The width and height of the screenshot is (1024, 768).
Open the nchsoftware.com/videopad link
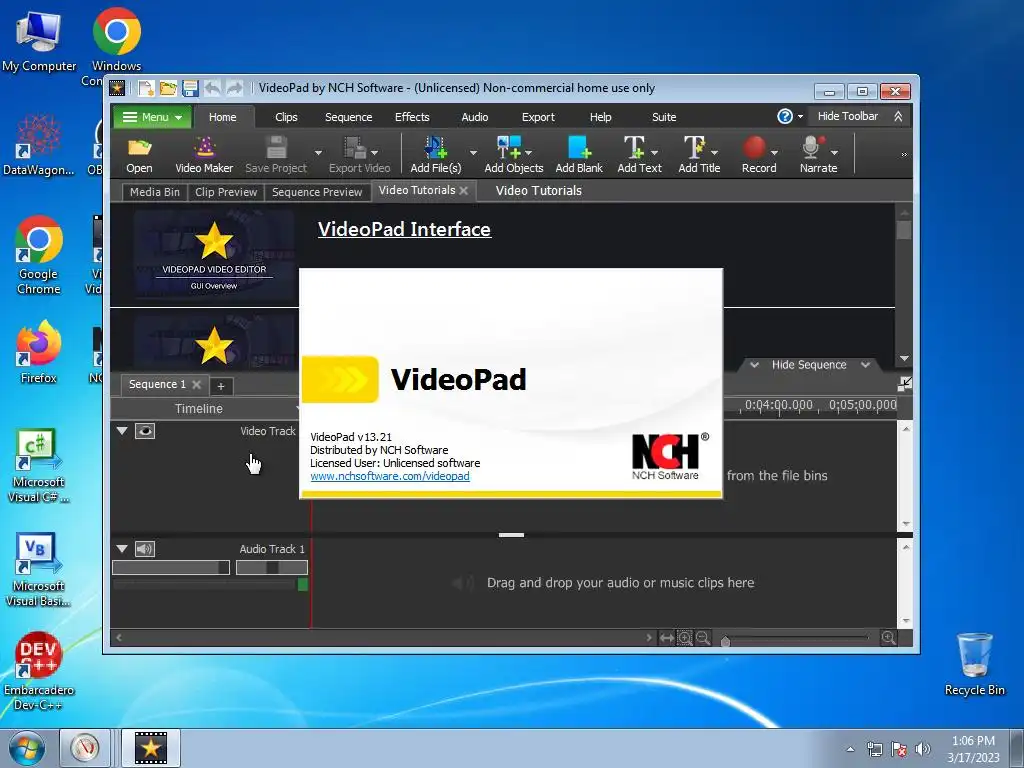coord(390,476)
